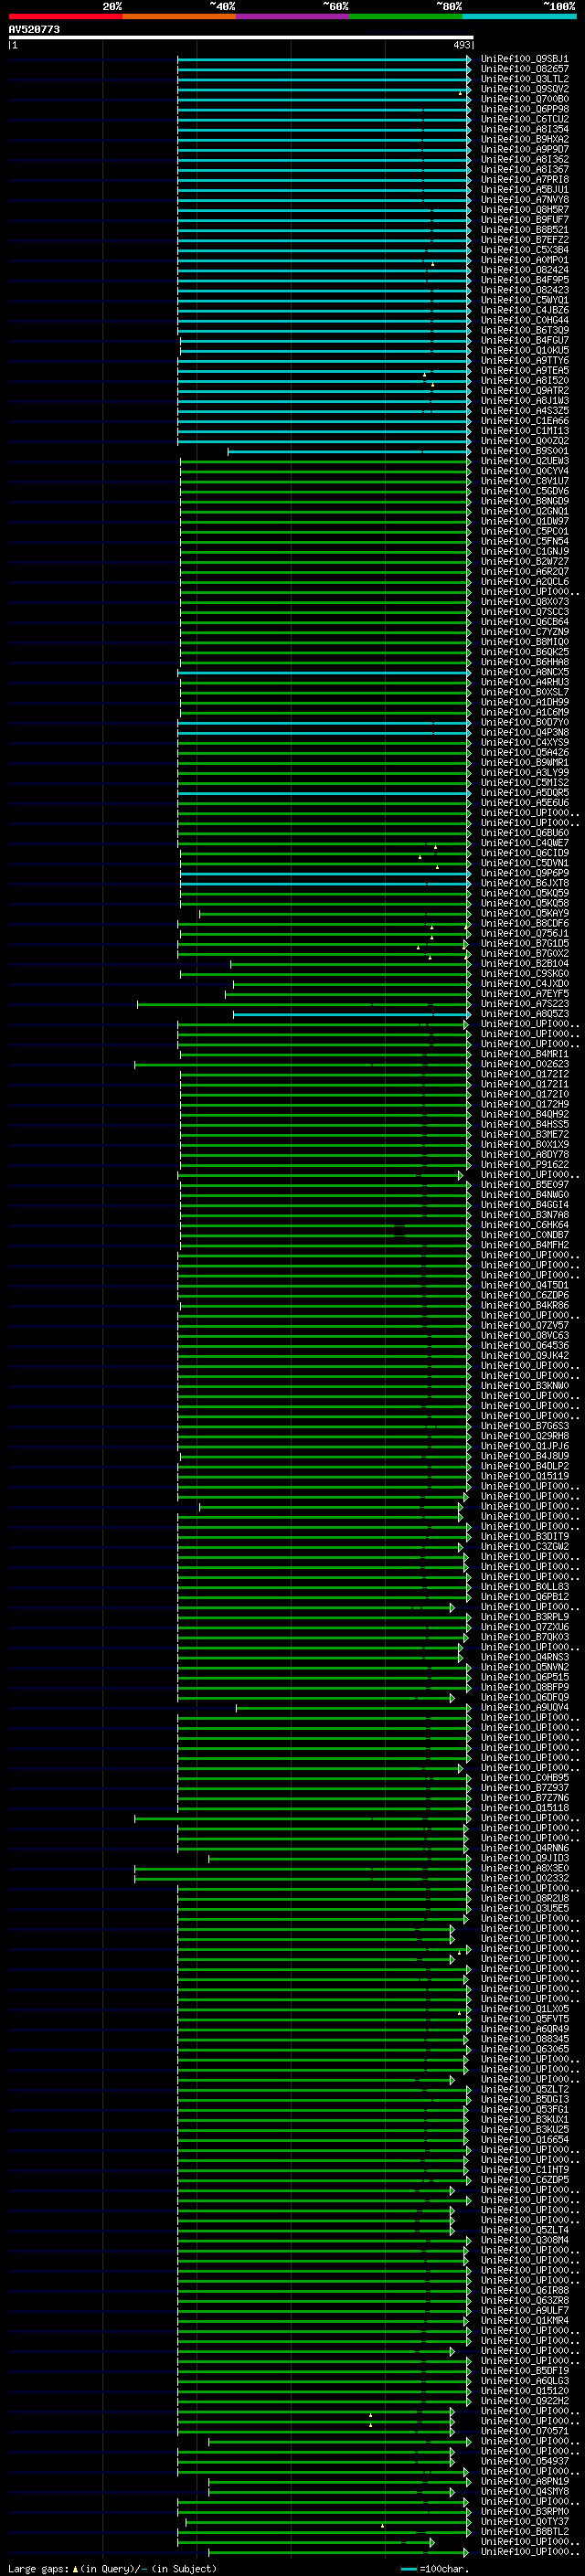
Task: Click the purple ~60% identity scale segment
Action: [x=293, y=16]
